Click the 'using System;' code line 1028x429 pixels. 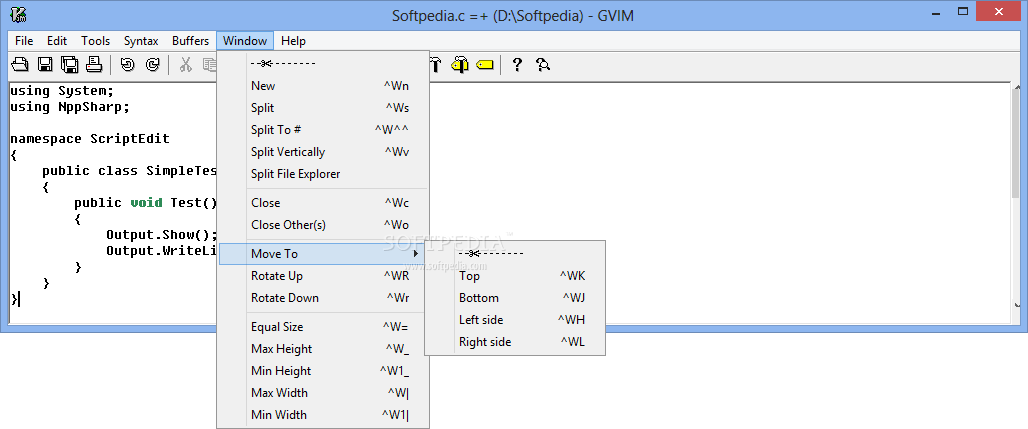(x=62, y=91)
